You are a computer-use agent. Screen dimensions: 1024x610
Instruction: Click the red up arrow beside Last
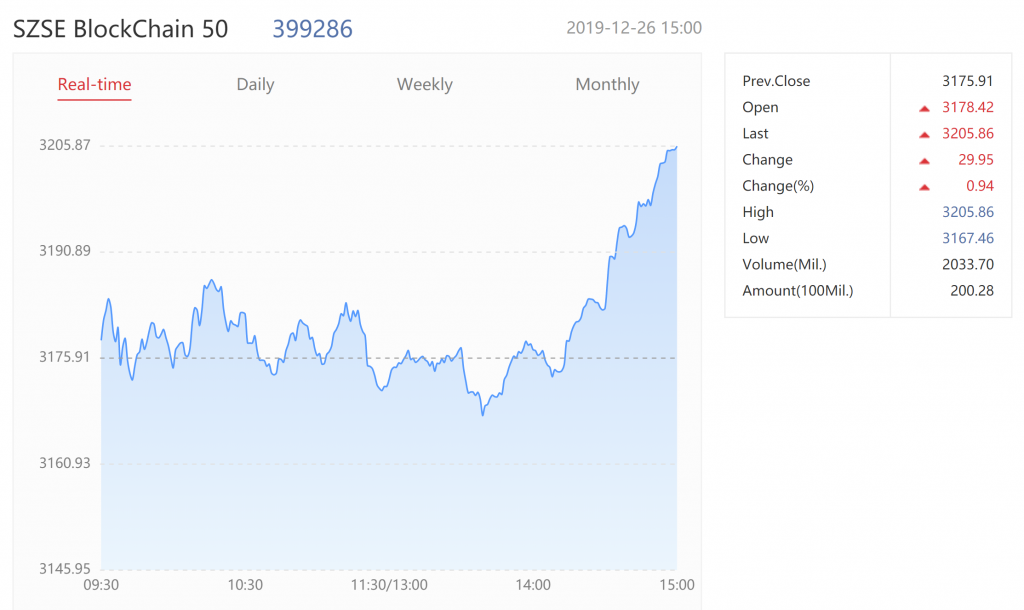click(924, 135)
